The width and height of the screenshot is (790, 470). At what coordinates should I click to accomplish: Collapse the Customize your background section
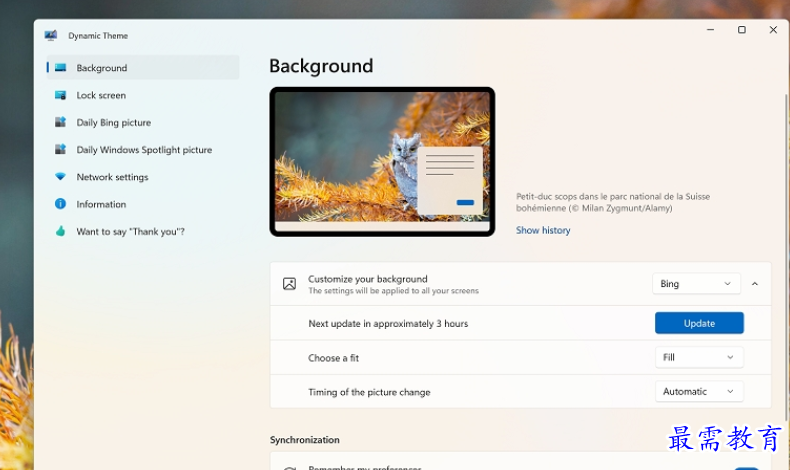755,284
